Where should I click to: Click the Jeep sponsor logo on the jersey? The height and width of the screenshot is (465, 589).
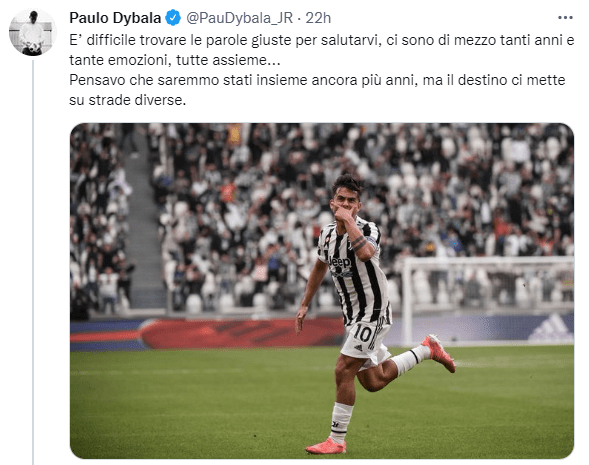(340, 262)
